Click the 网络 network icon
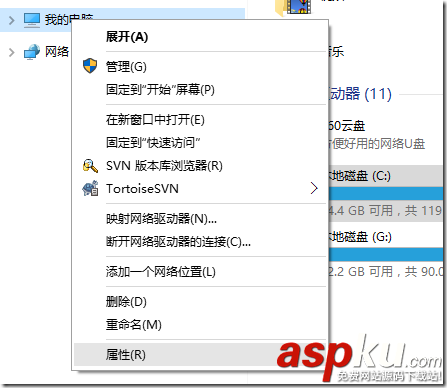 (x=32, y=52)
